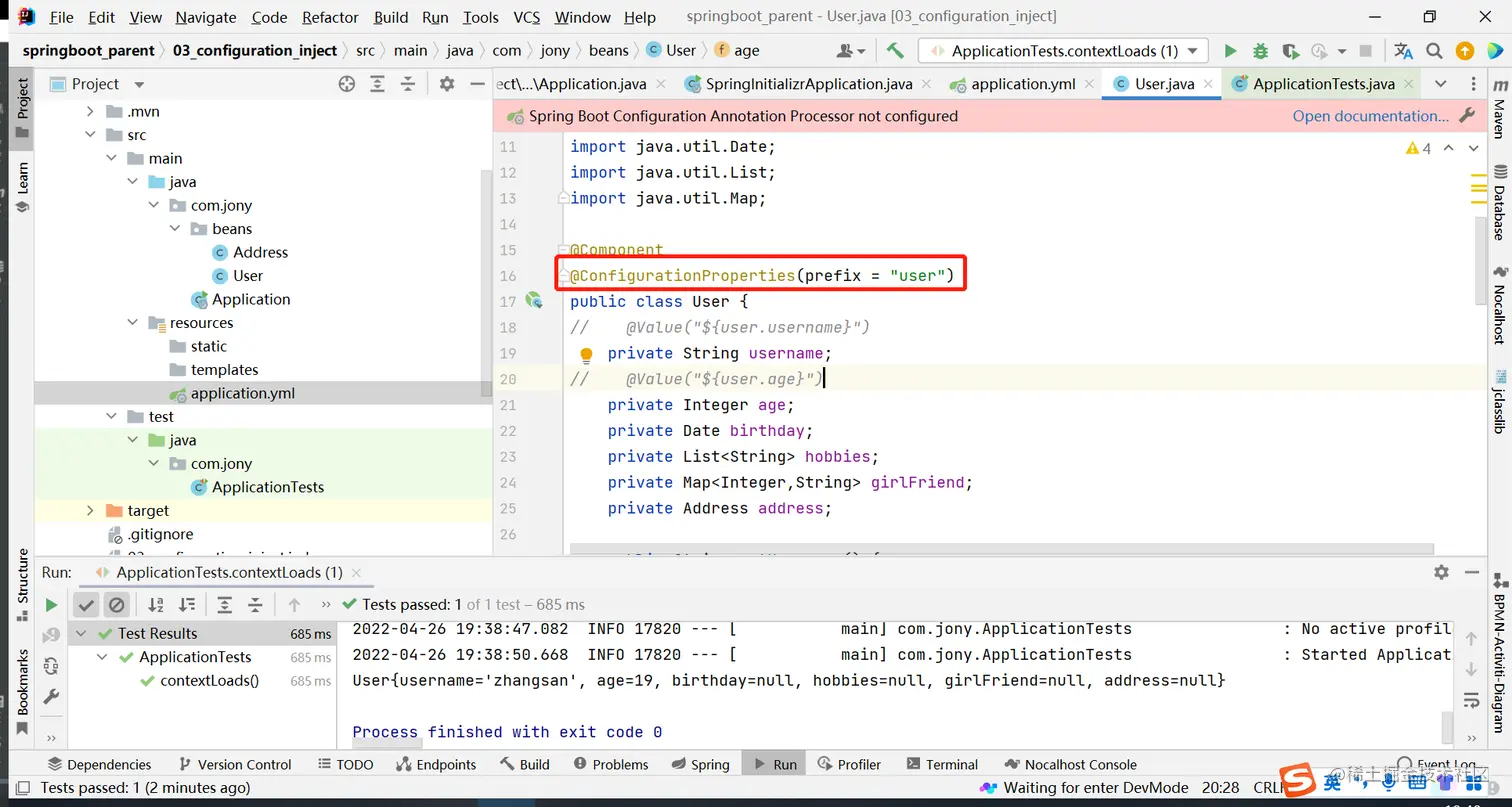Click the orange IDE update icon
This screenshot has width=1512, height=807.
click(1465, 51)
